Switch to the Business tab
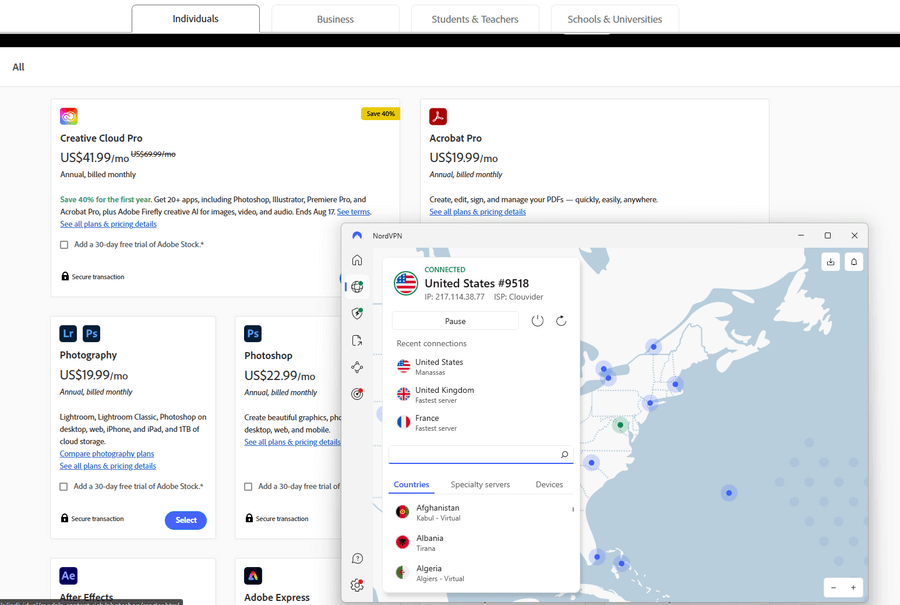 click(335, 19)
